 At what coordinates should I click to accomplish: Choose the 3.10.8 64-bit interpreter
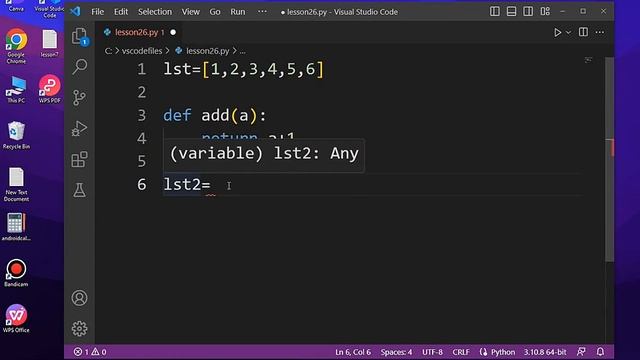click(545, 352)
